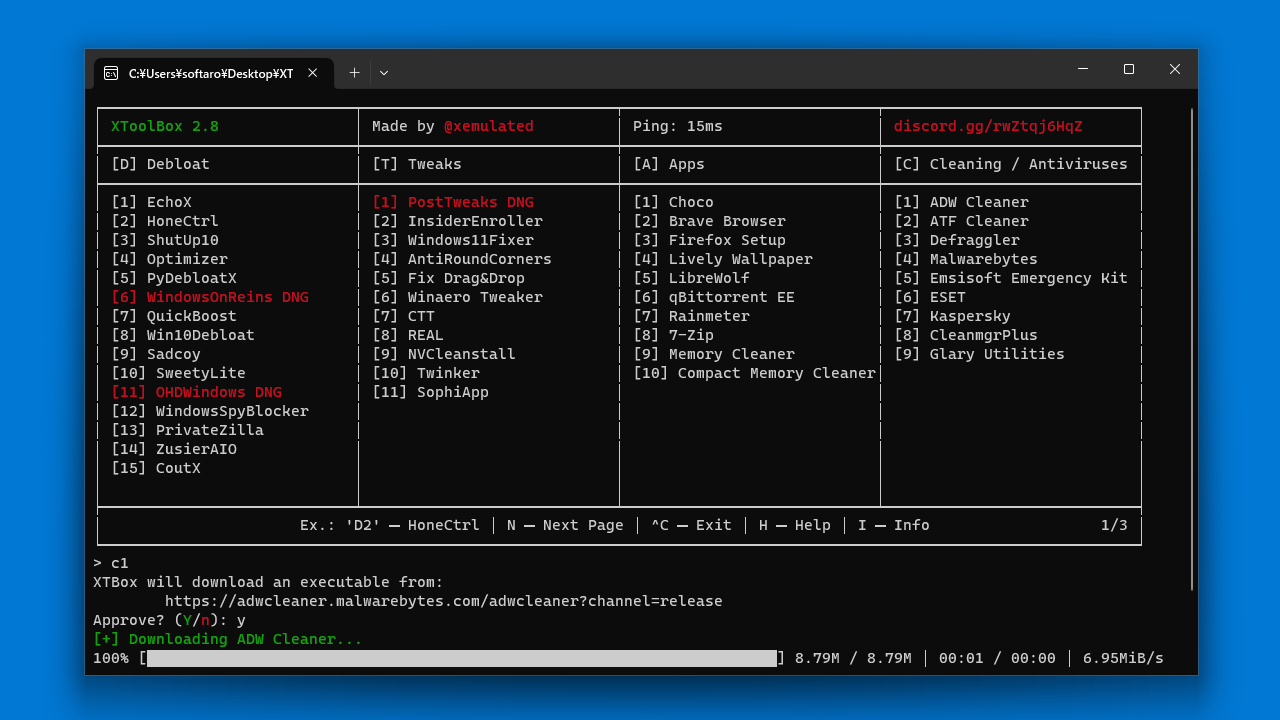Click the [10] SweetyLite entry
1280x720 pixels.
(179, 373)
